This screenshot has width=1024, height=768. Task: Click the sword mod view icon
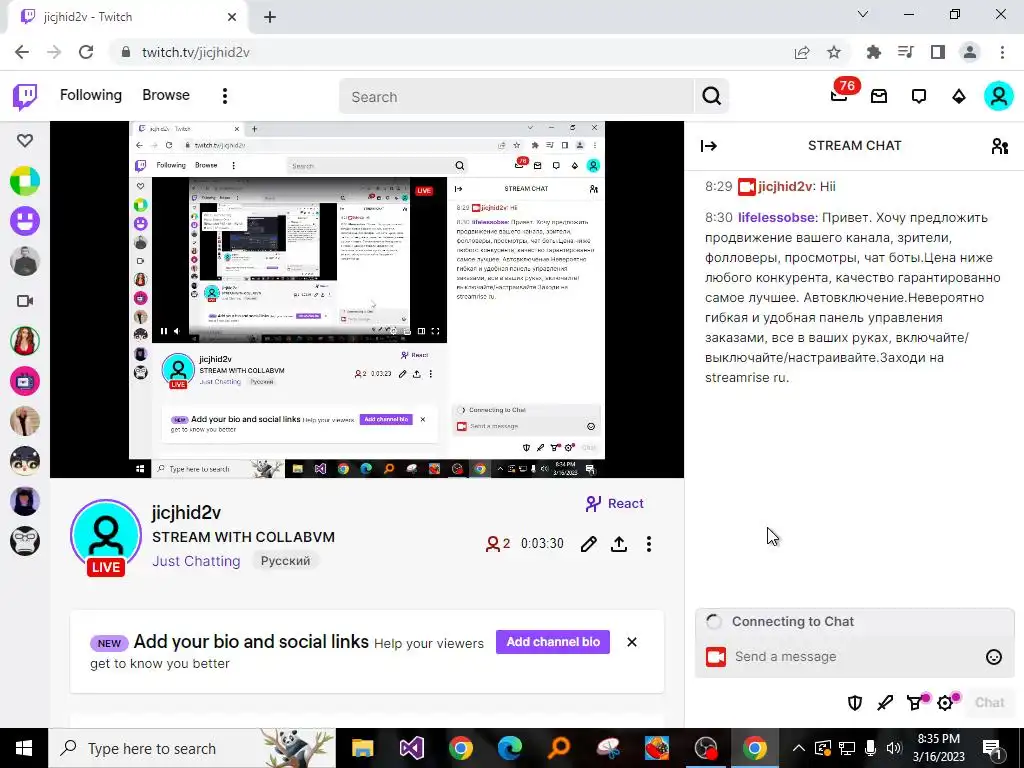[x=885, y=703]
